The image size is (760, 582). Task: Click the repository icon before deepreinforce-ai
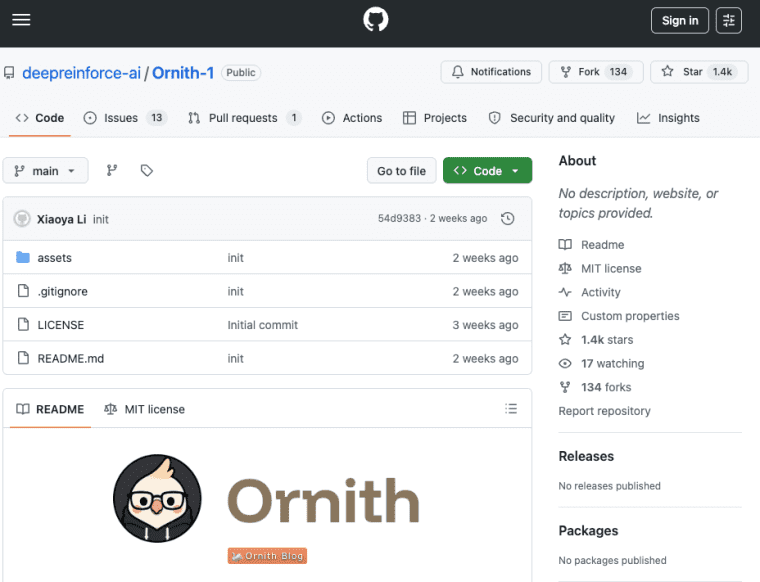[9, 73]
